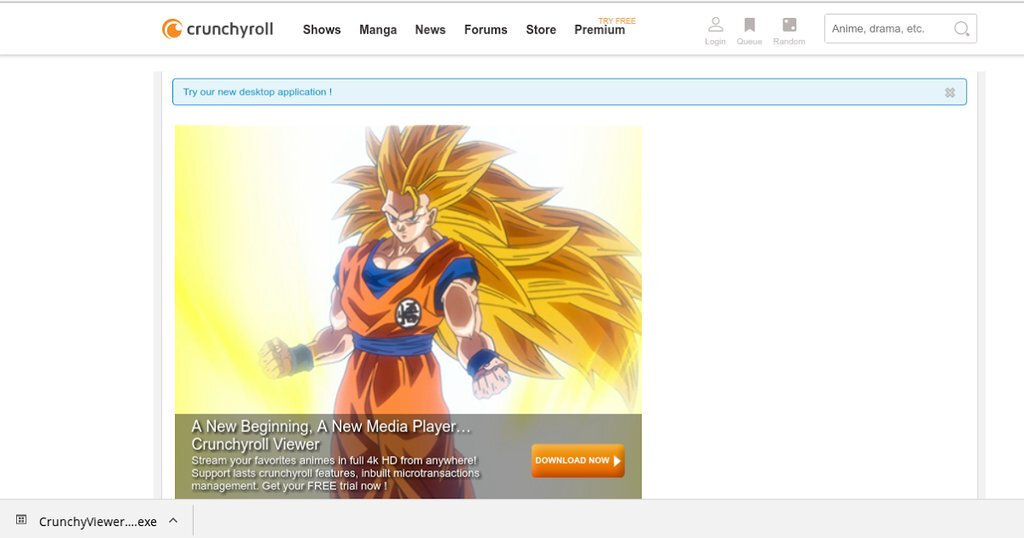
Task: Open the Premium try free page
Action: [x=600, y=29]
